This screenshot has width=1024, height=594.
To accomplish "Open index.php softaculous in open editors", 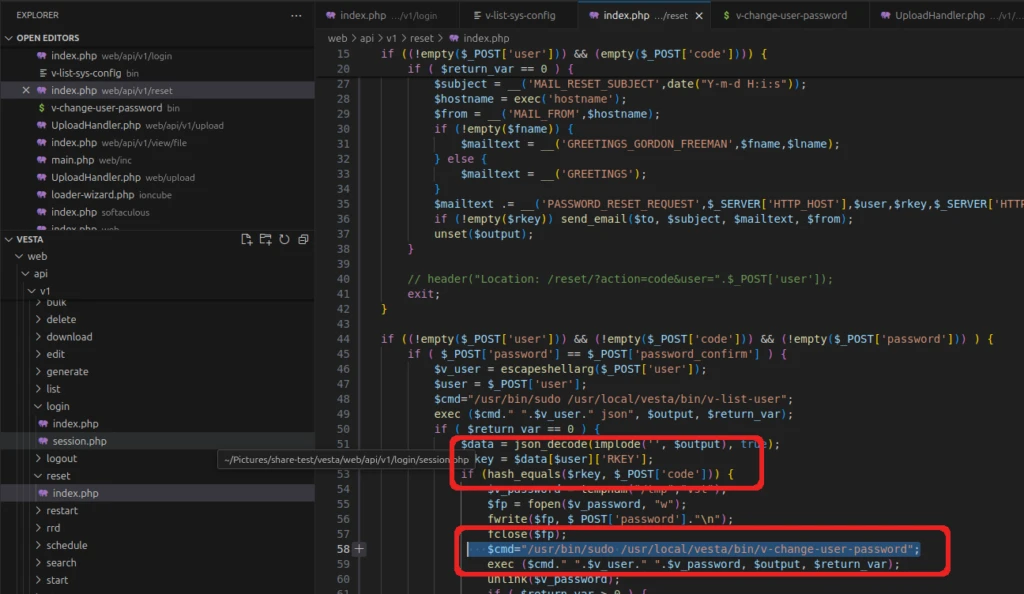I will tap(157, 212).
